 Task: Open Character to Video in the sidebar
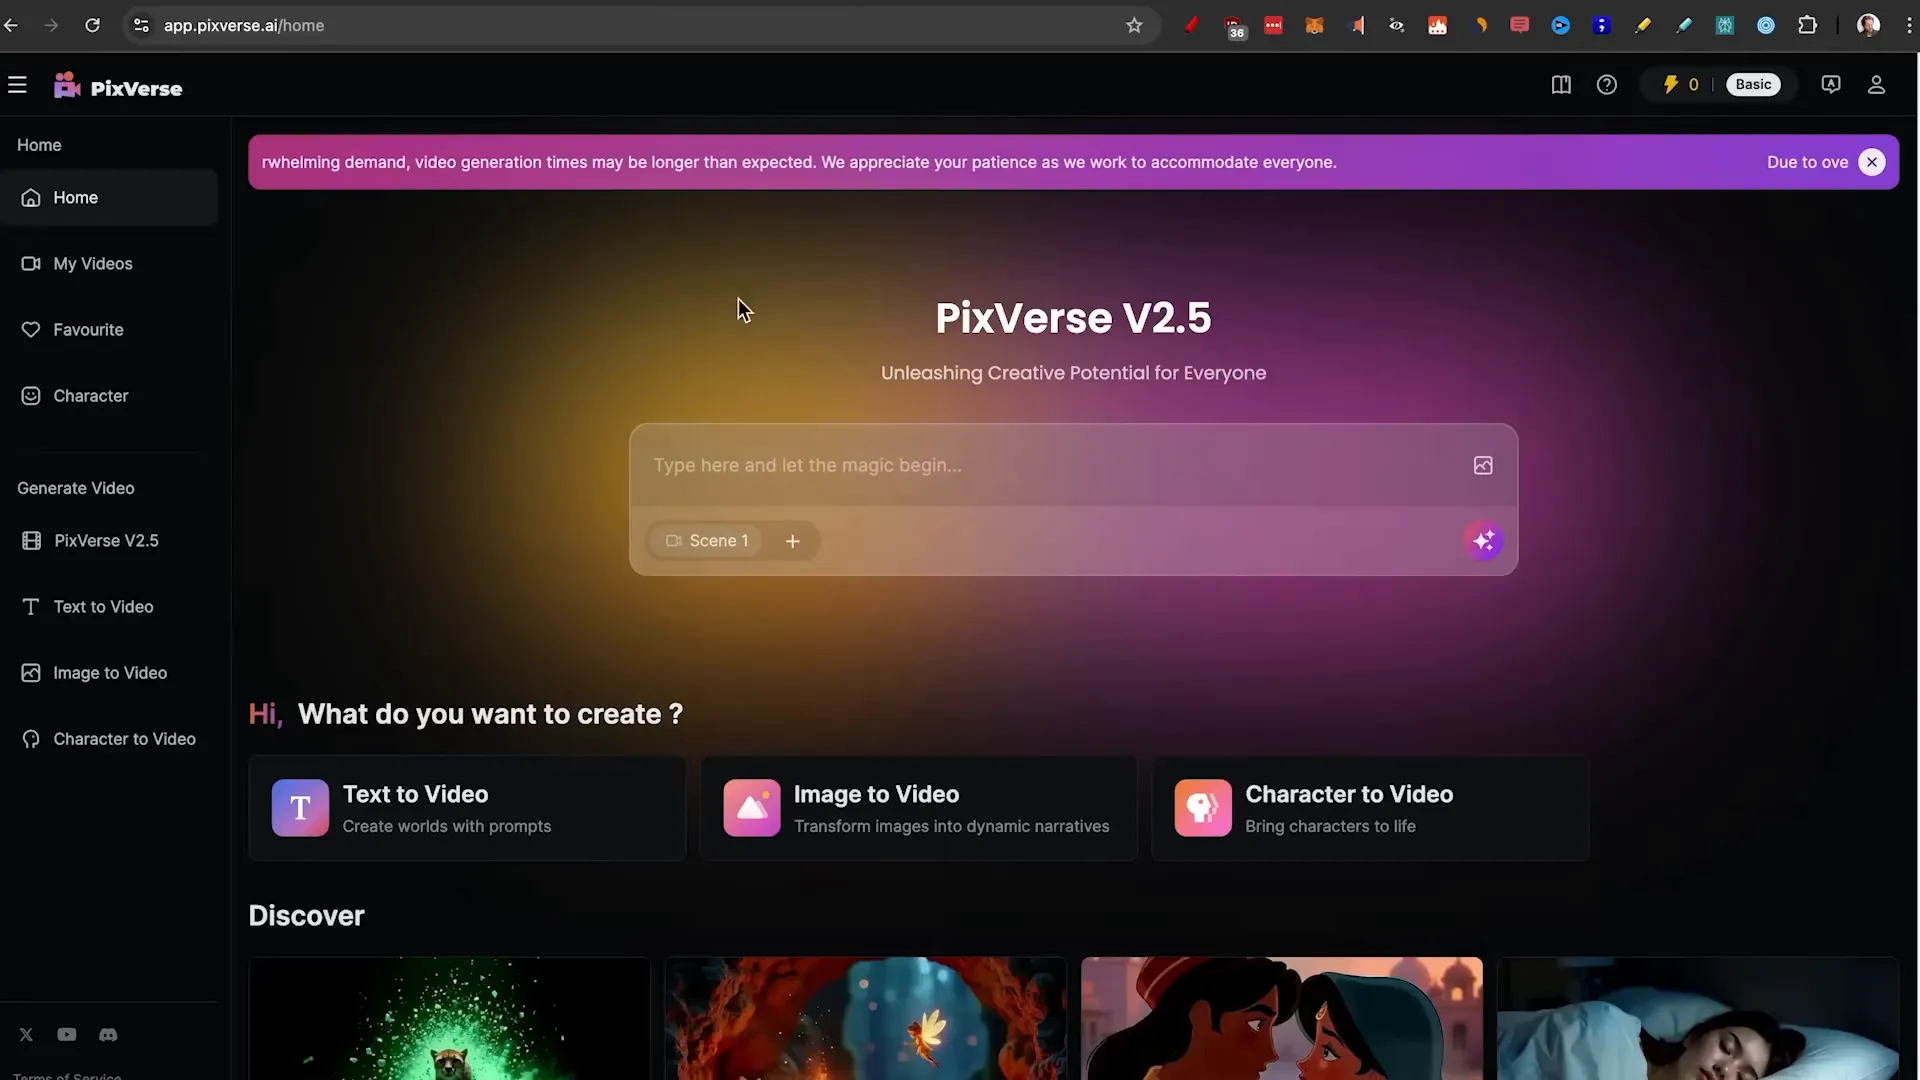coord(124,738)
